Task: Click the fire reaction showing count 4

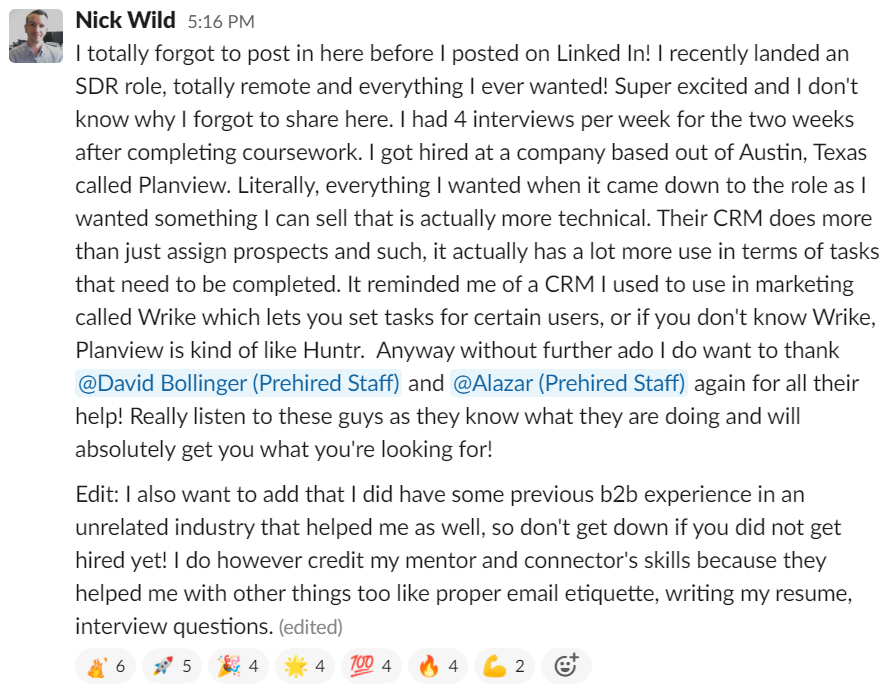Action: pos(437,665)
